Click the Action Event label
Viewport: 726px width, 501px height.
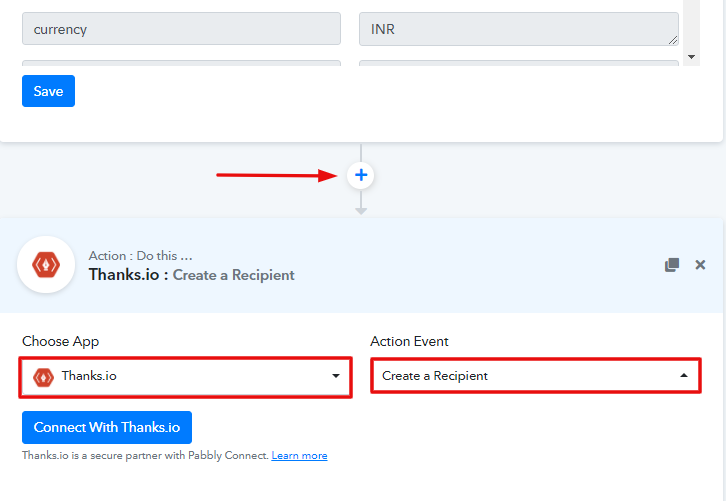coord(409,342)
